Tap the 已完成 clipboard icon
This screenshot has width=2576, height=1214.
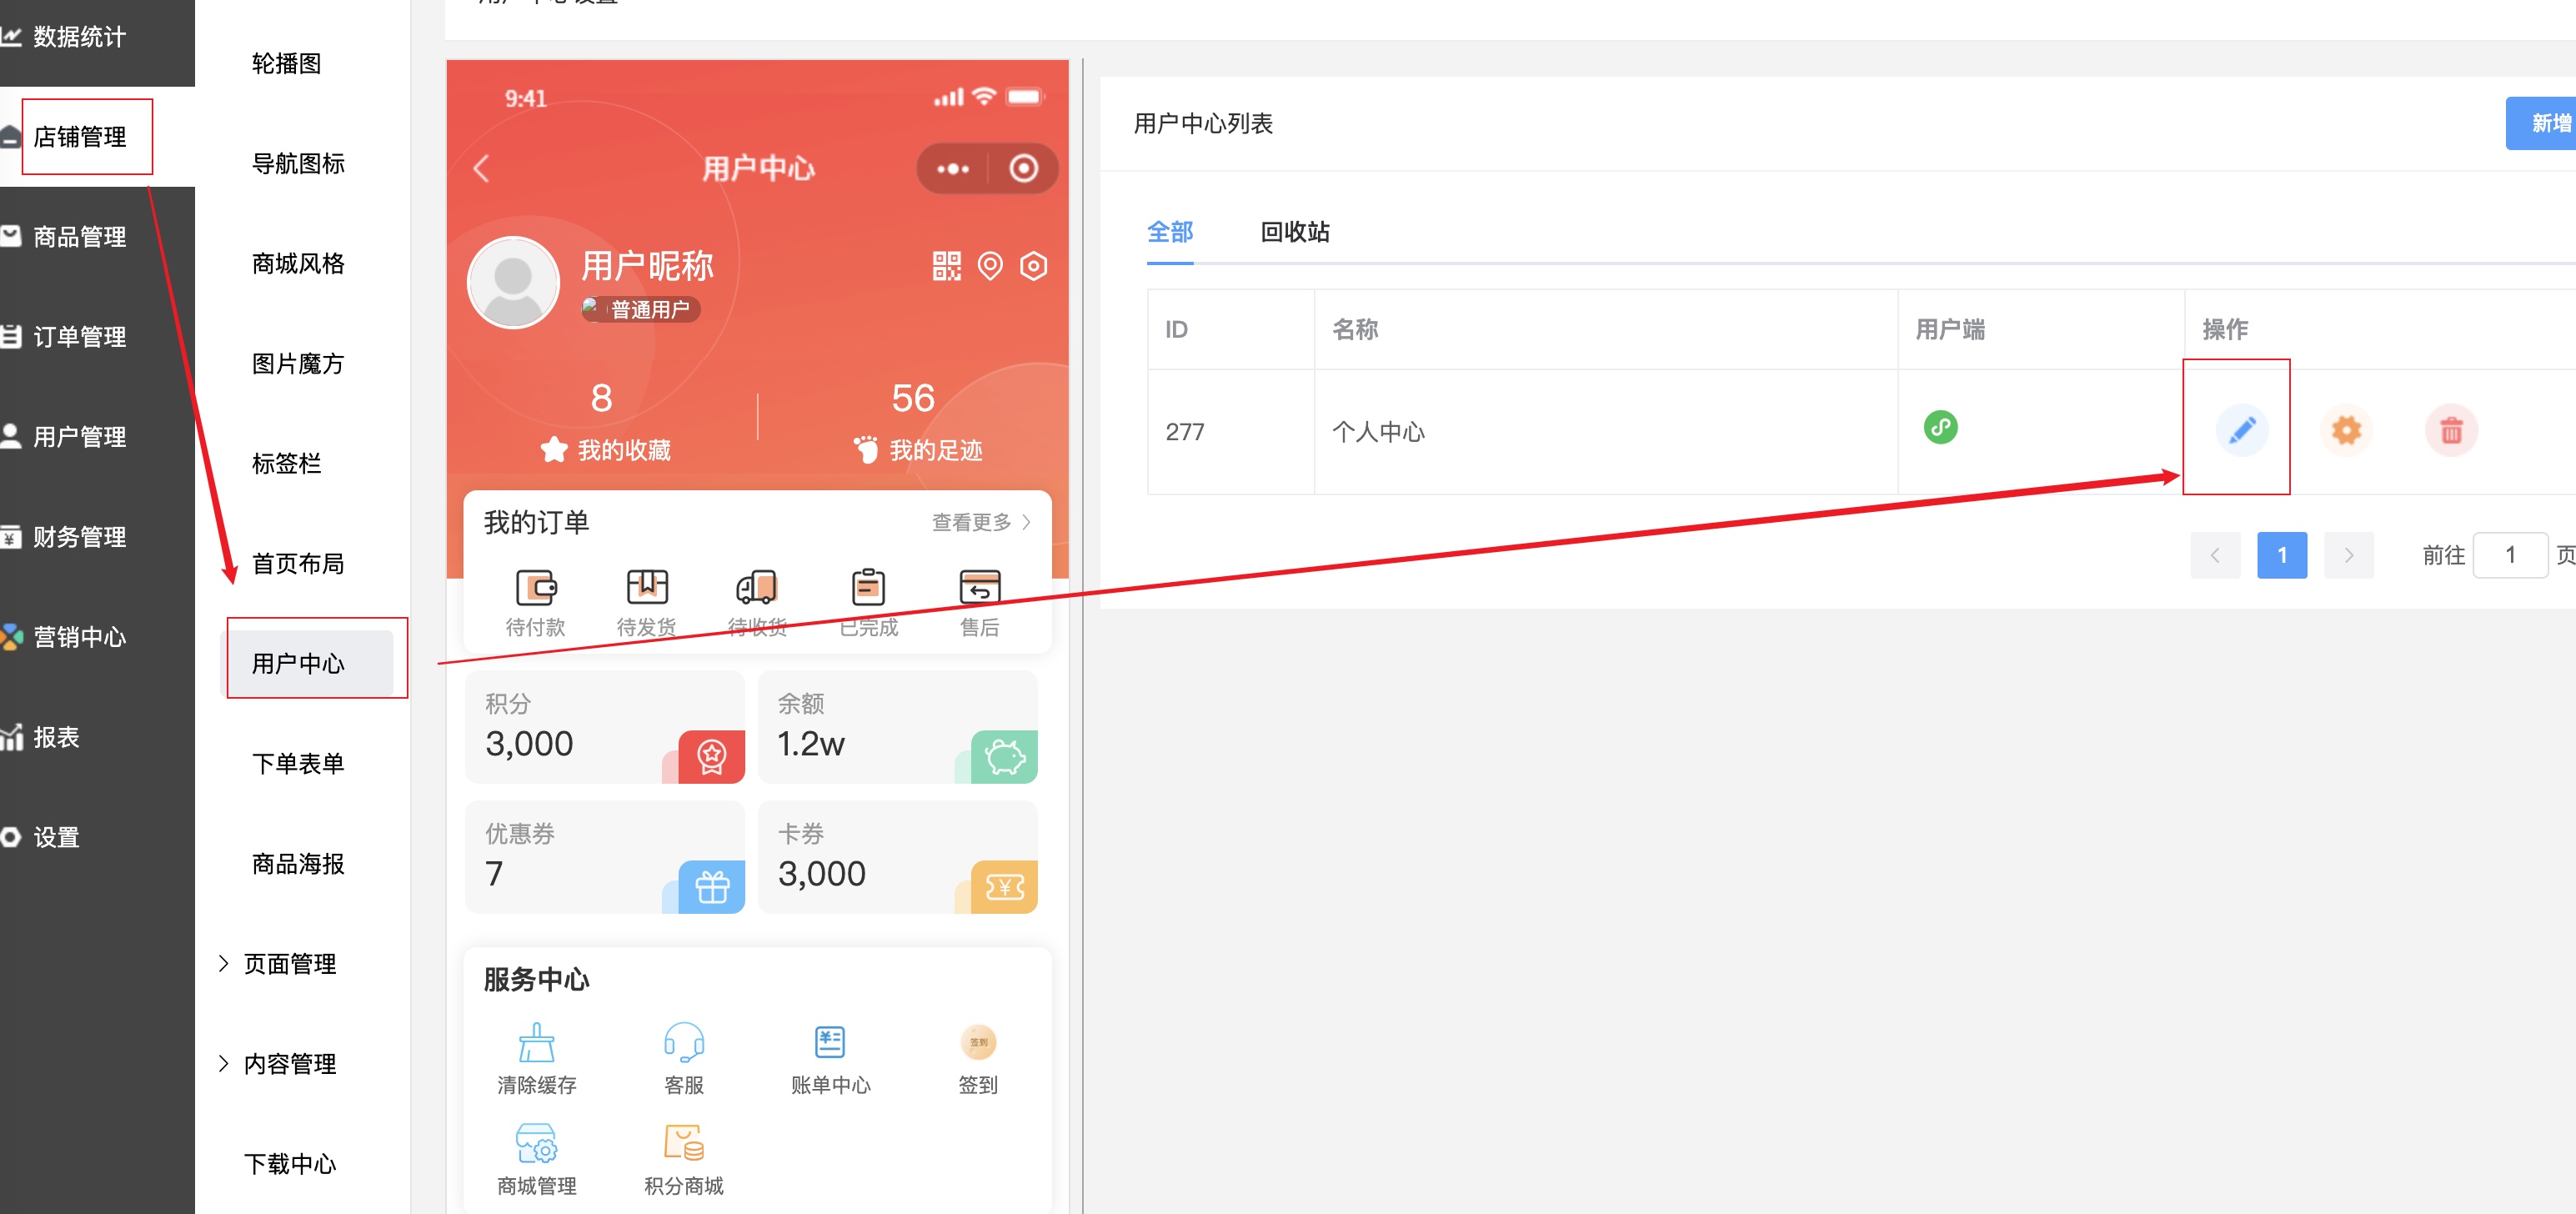coord(868,587)
